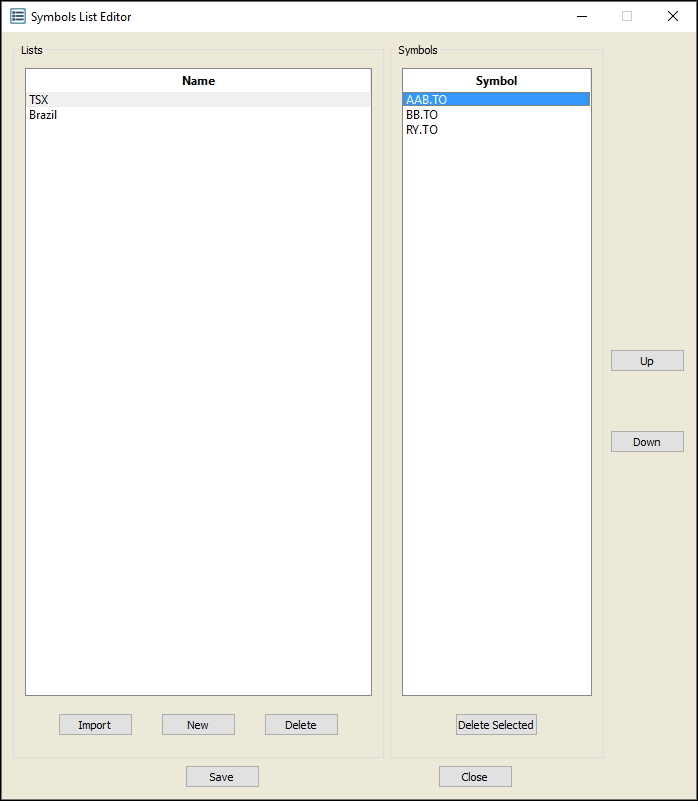698x801 pixels.
Task: Move the selected symbol Up
Action: coord(647,361)
